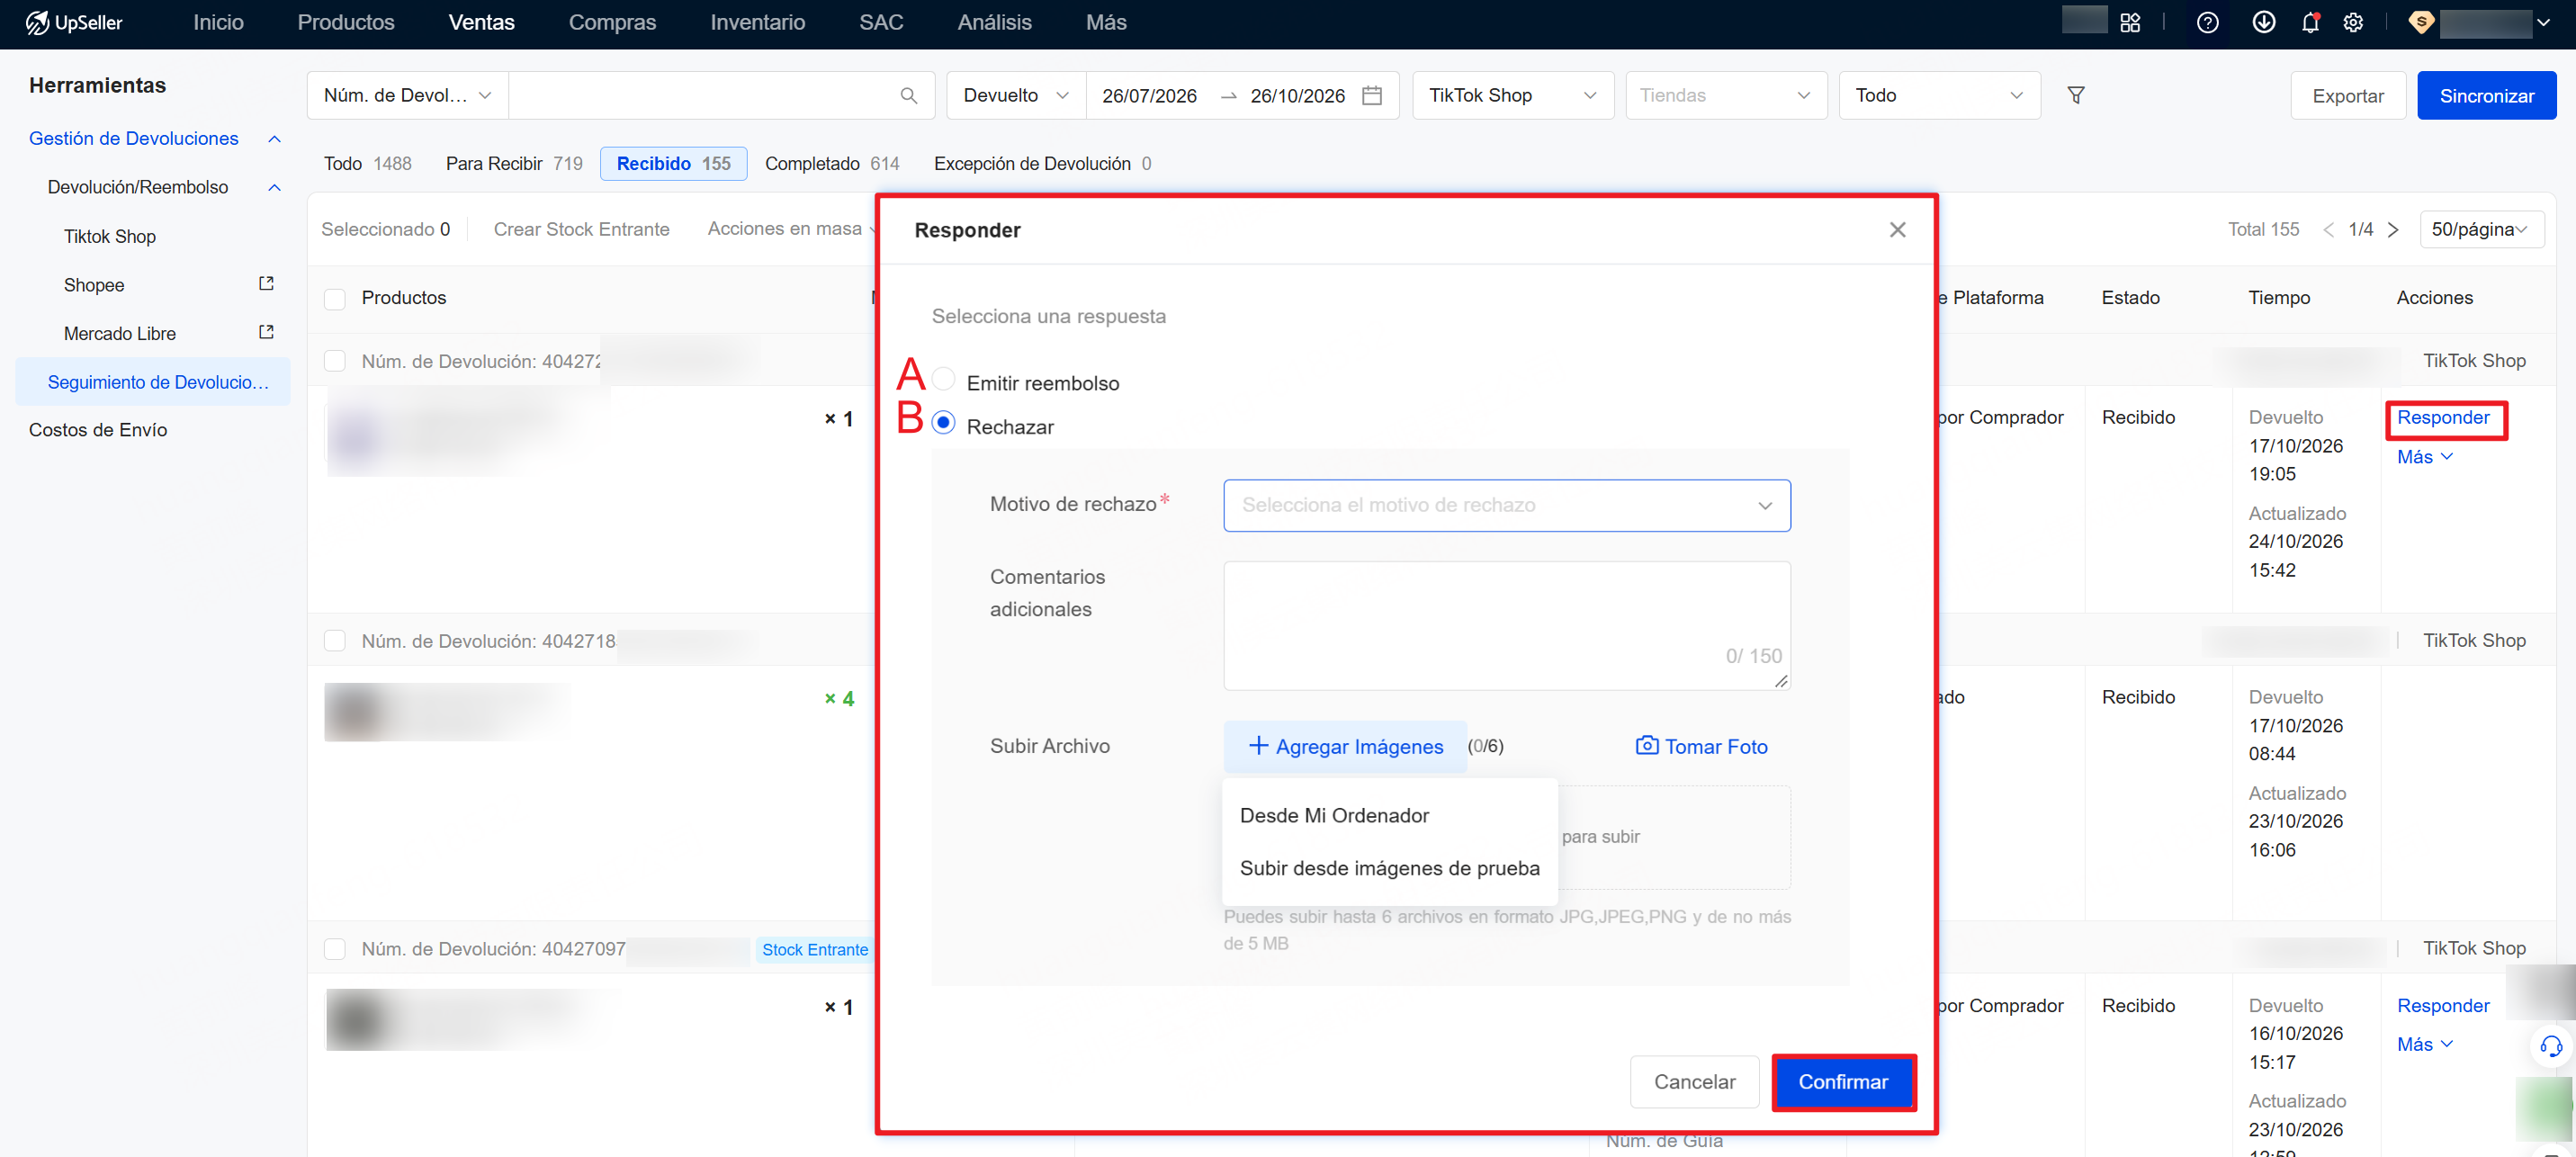Toggle the select-all Productos checkbox
2576x1157 pixels.
click(335, 299)
